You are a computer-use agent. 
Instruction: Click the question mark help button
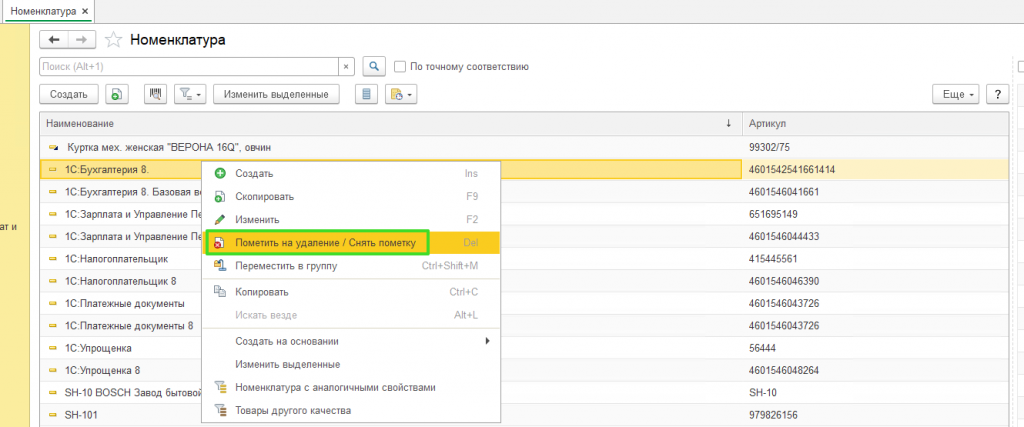(x=997, y=95)
